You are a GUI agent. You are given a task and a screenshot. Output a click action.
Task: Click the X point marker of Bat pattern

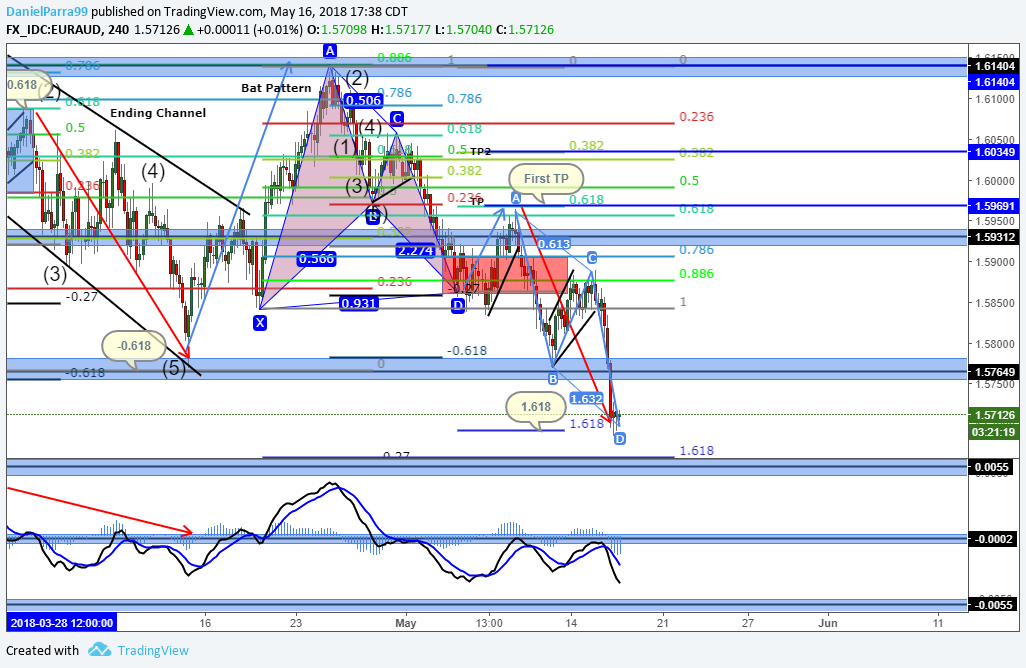point(260,322)
